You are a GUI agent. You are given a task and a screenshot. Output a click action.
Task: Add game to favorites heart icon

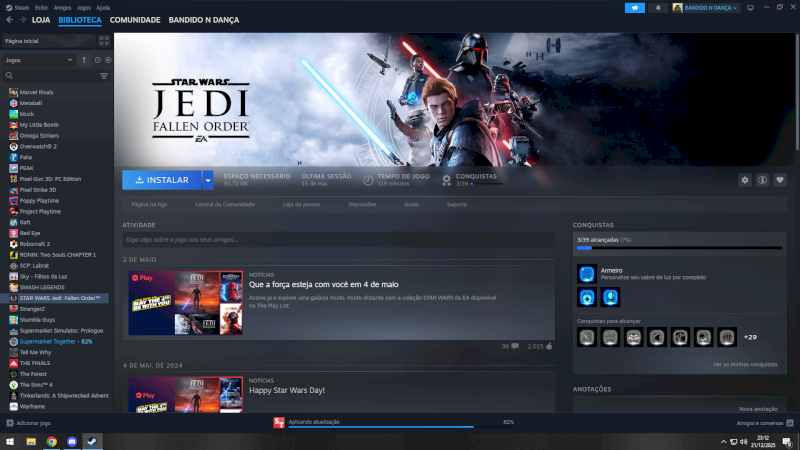click(x=780, y=180)
